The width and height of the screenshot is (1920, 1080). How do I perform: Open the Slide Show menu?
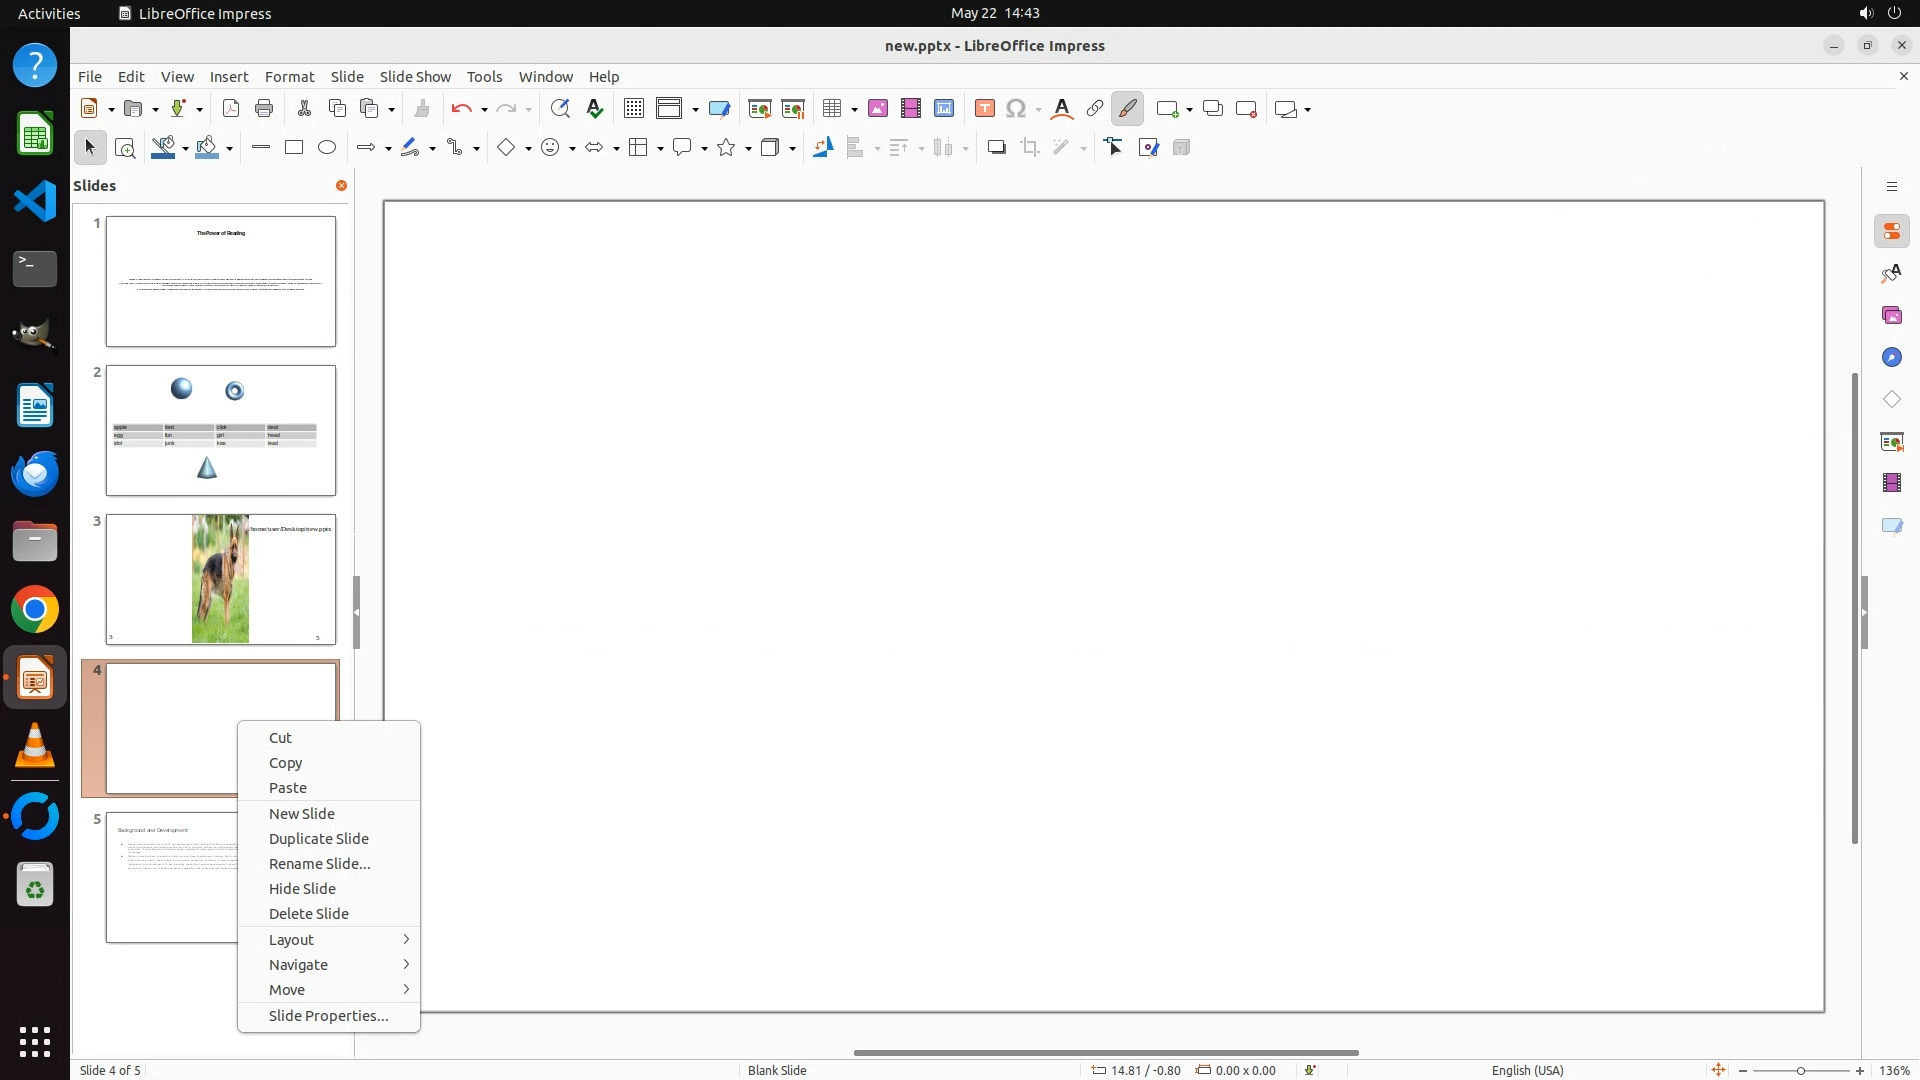coord(415,77)
